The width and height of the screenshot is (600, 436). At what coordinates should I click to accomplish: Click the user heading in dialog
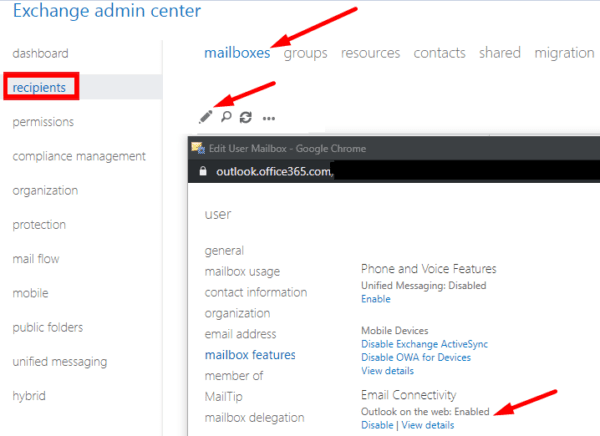coord(218,214)
